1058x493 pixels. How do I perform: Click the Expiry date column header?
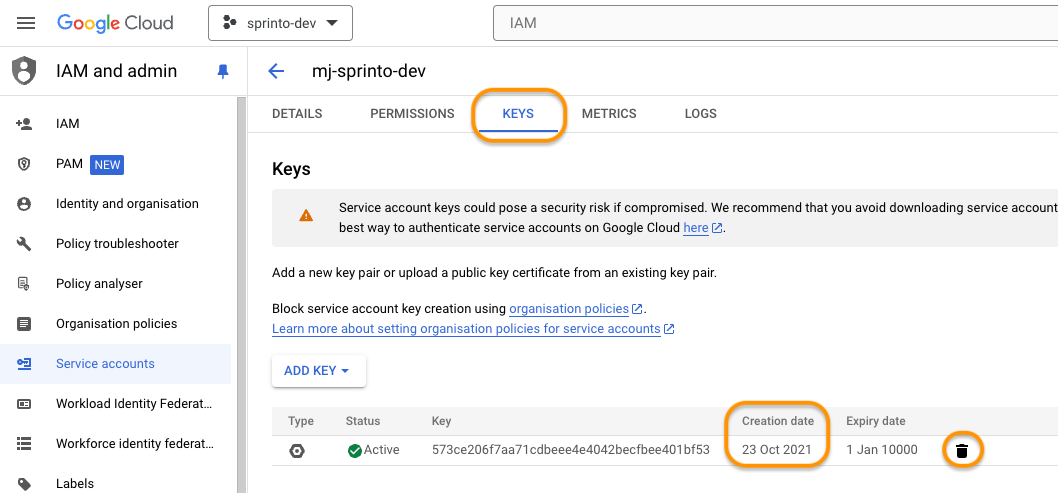(876, 421)
